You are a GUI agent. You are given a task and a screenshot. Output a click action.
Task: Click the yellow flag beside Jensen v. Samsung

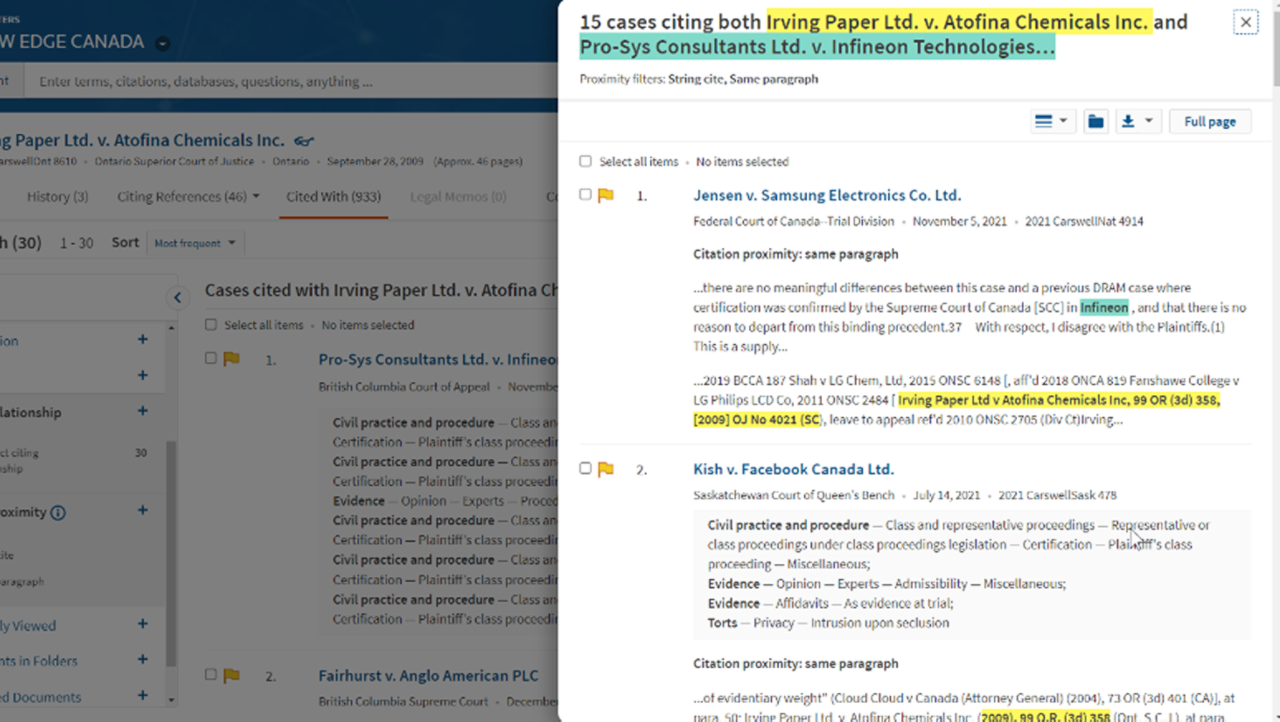click(x=606, y=196)
